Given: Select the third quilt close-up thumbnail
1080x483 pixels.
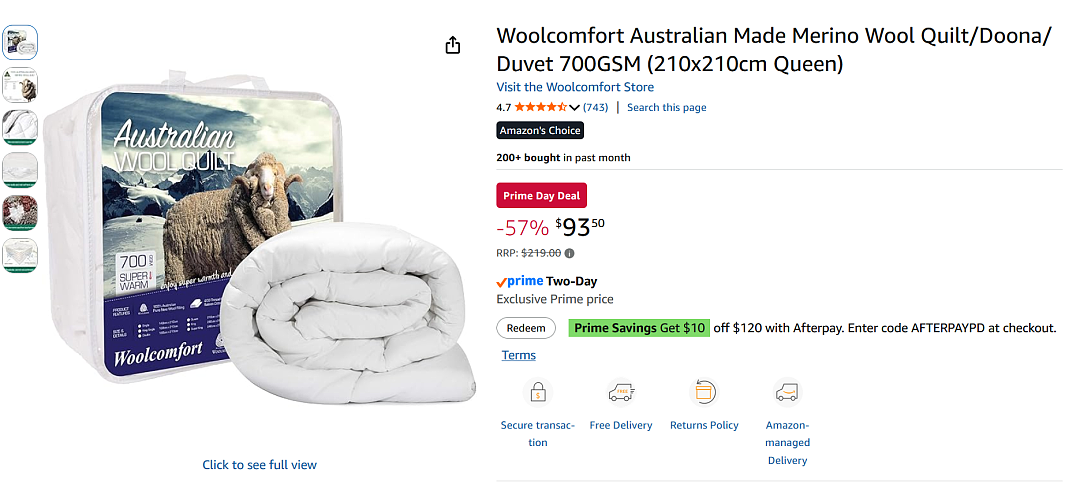Looking at the screenshot, I should 20,127.
